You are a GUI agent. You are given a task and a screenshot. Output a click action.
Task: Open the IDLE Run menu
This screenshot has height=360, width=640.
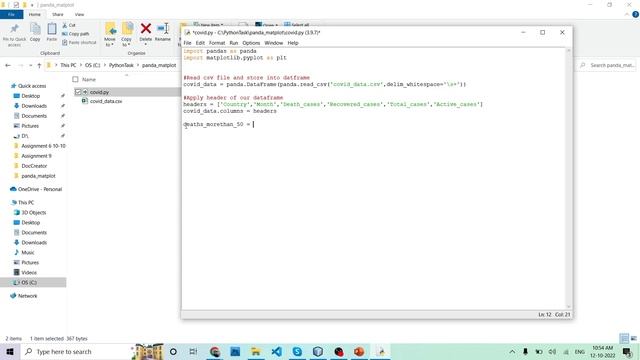tap(233, 43)
